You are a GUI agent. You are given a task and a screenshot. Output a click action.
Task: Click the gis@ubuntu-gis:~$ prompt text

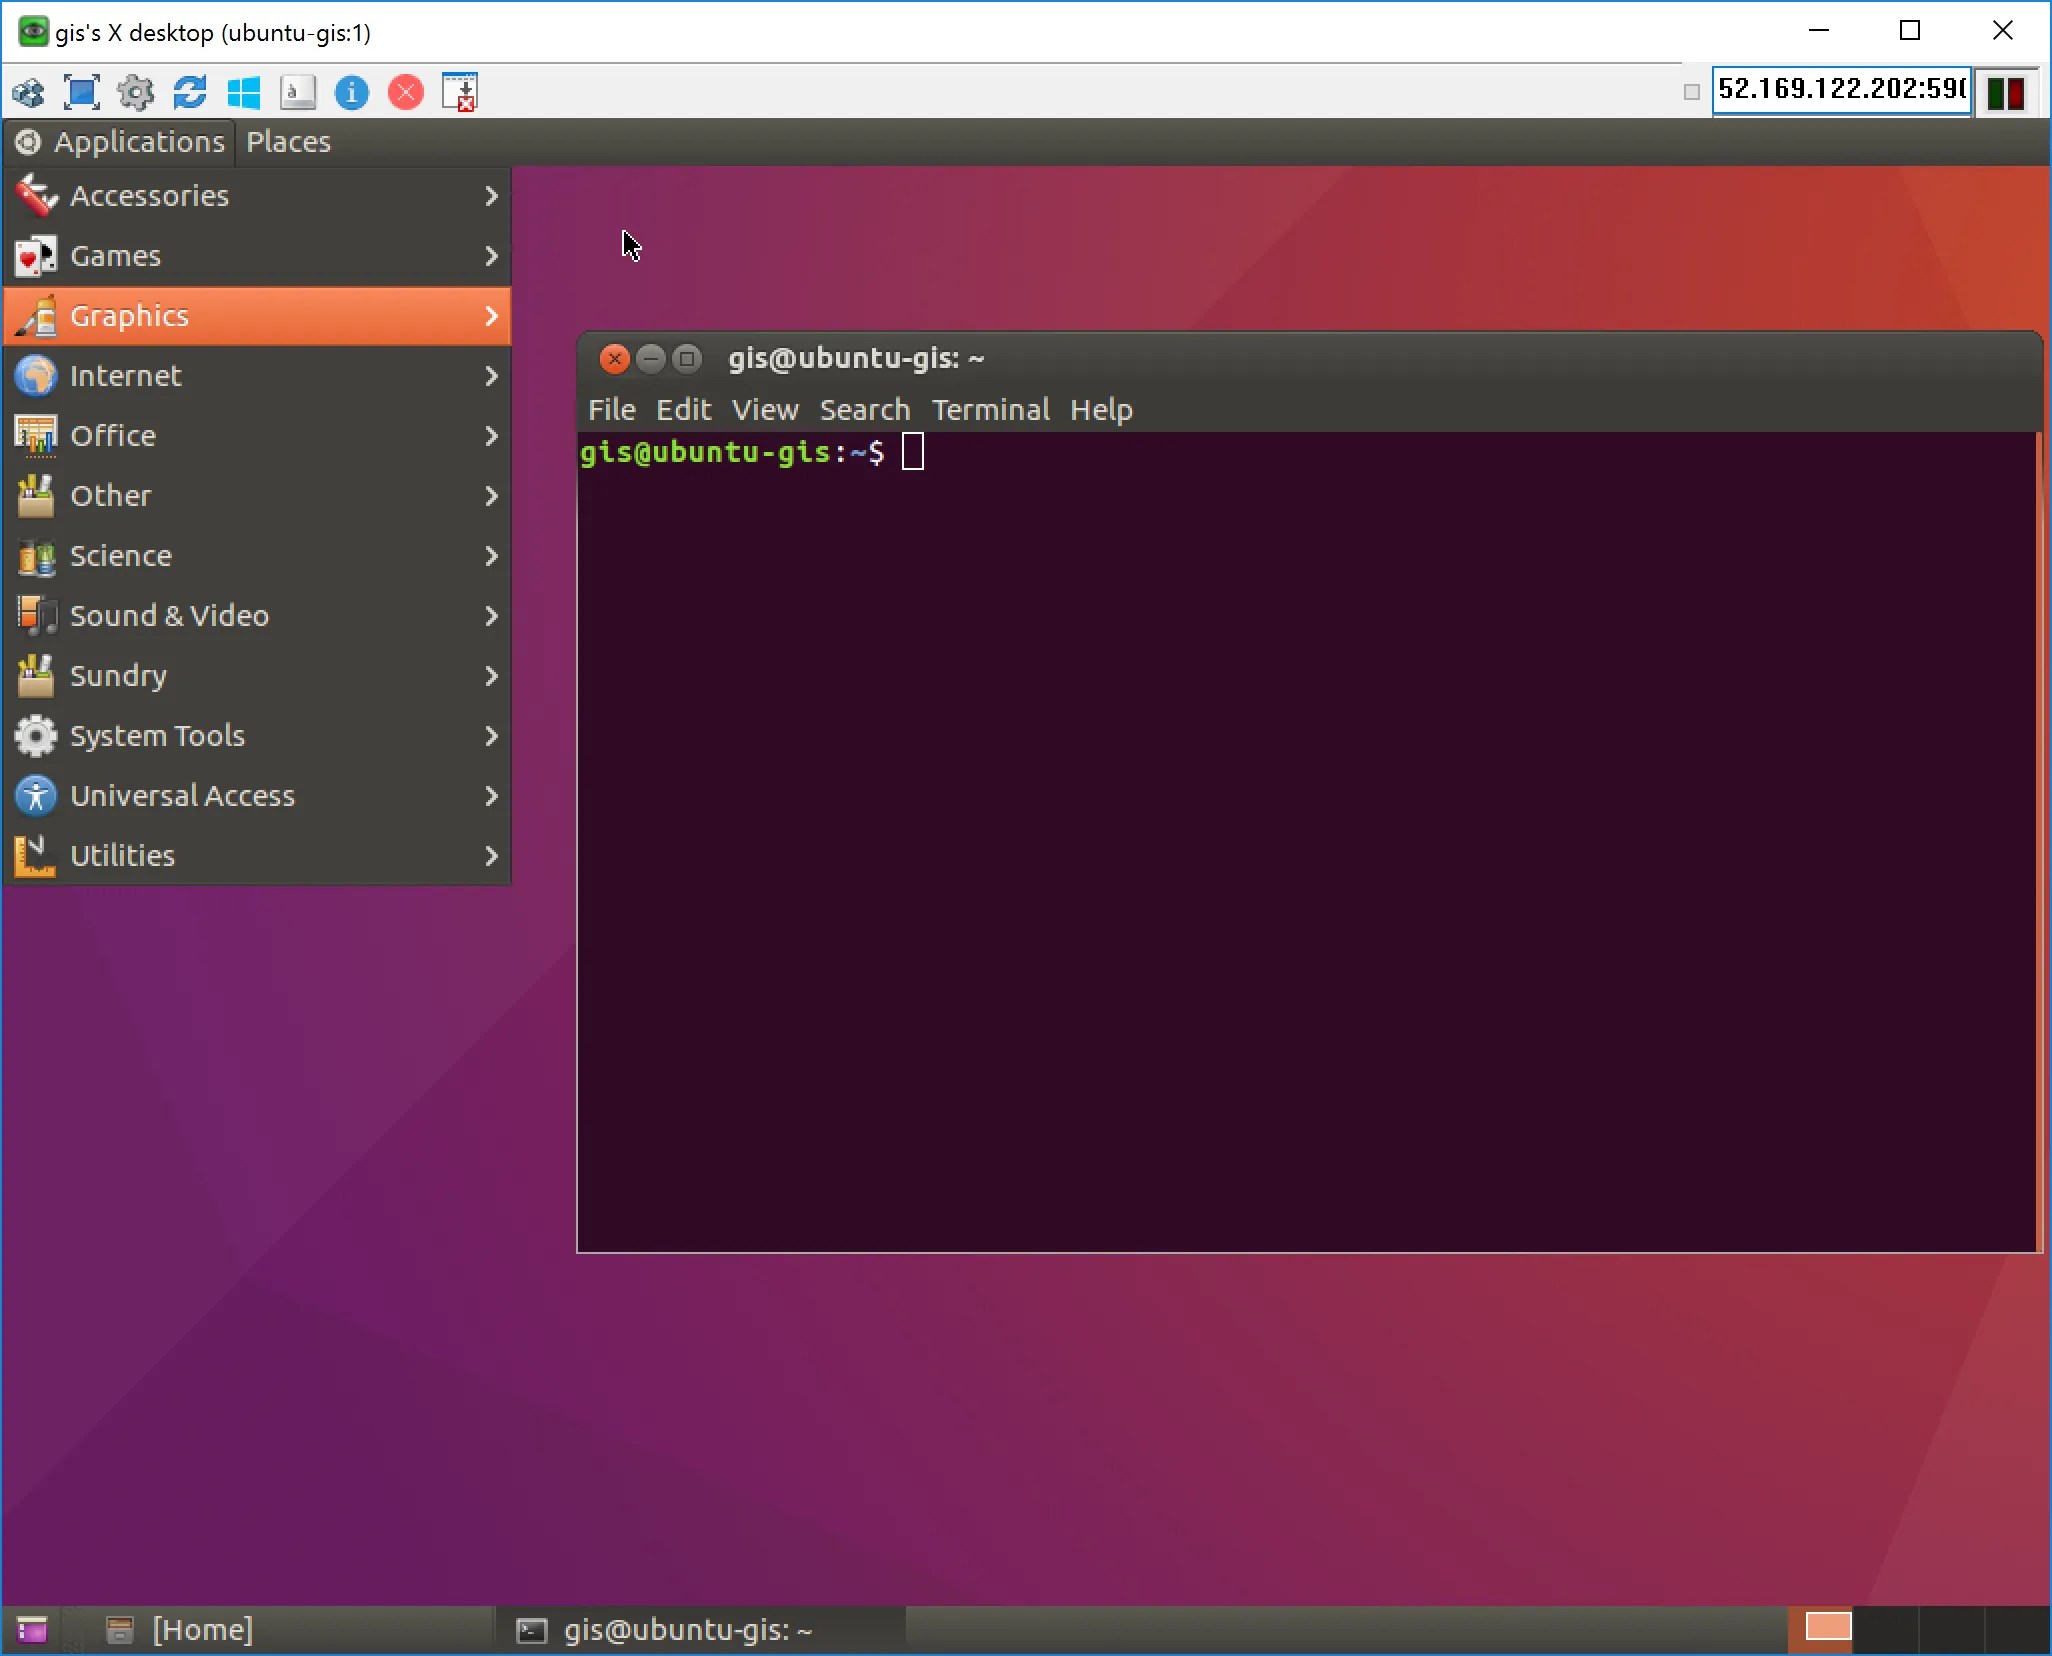[x=732, y=453]
